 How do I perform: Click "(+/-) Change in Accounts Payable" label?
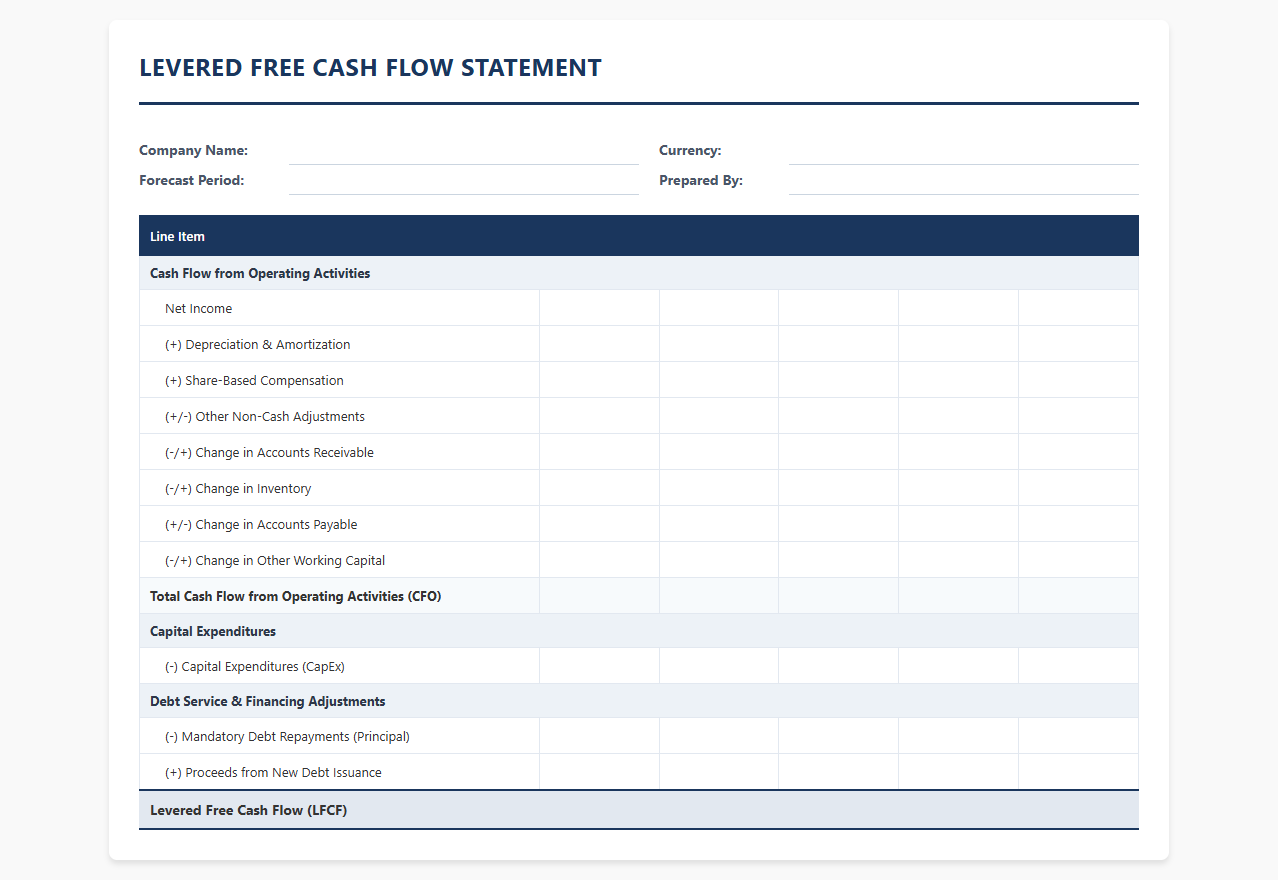(261, 525)
